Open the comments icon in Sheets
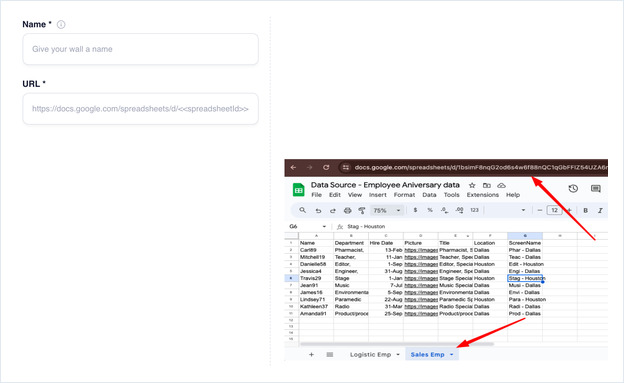Screen dimensions: 624x383 click(x=596, y=189)
